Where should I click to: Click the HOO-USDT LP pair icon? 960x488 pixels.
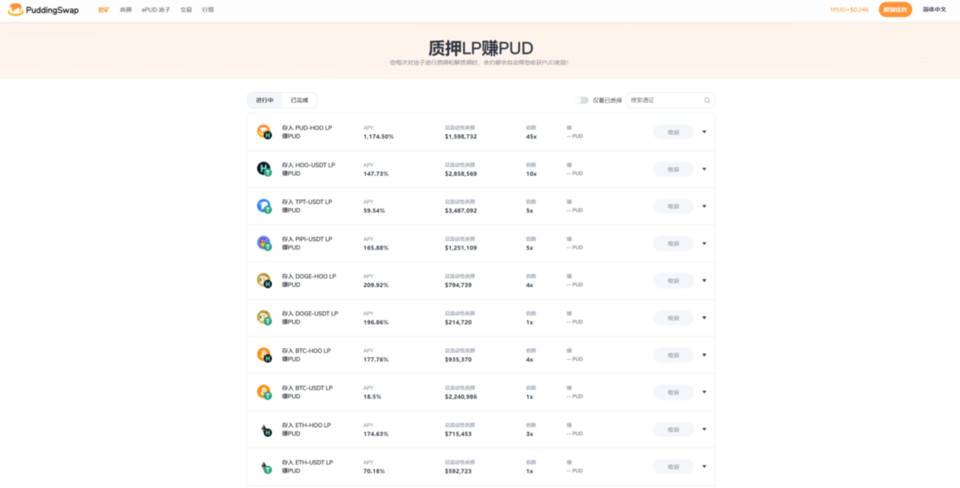(x=264, y=169)
